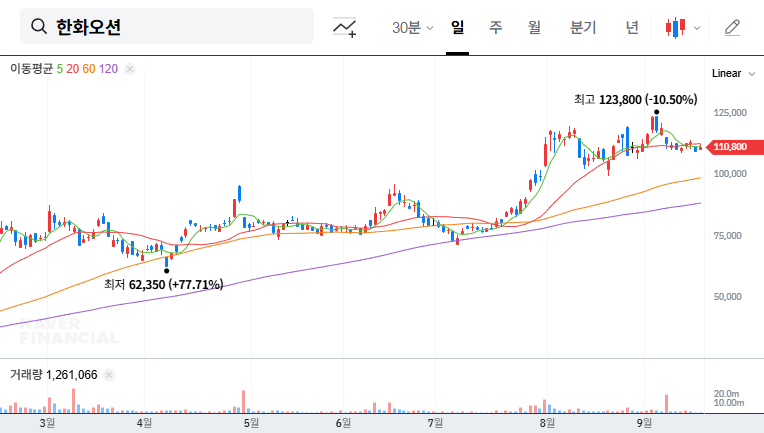Click the 3월 date axis label

tap(47, 423)
